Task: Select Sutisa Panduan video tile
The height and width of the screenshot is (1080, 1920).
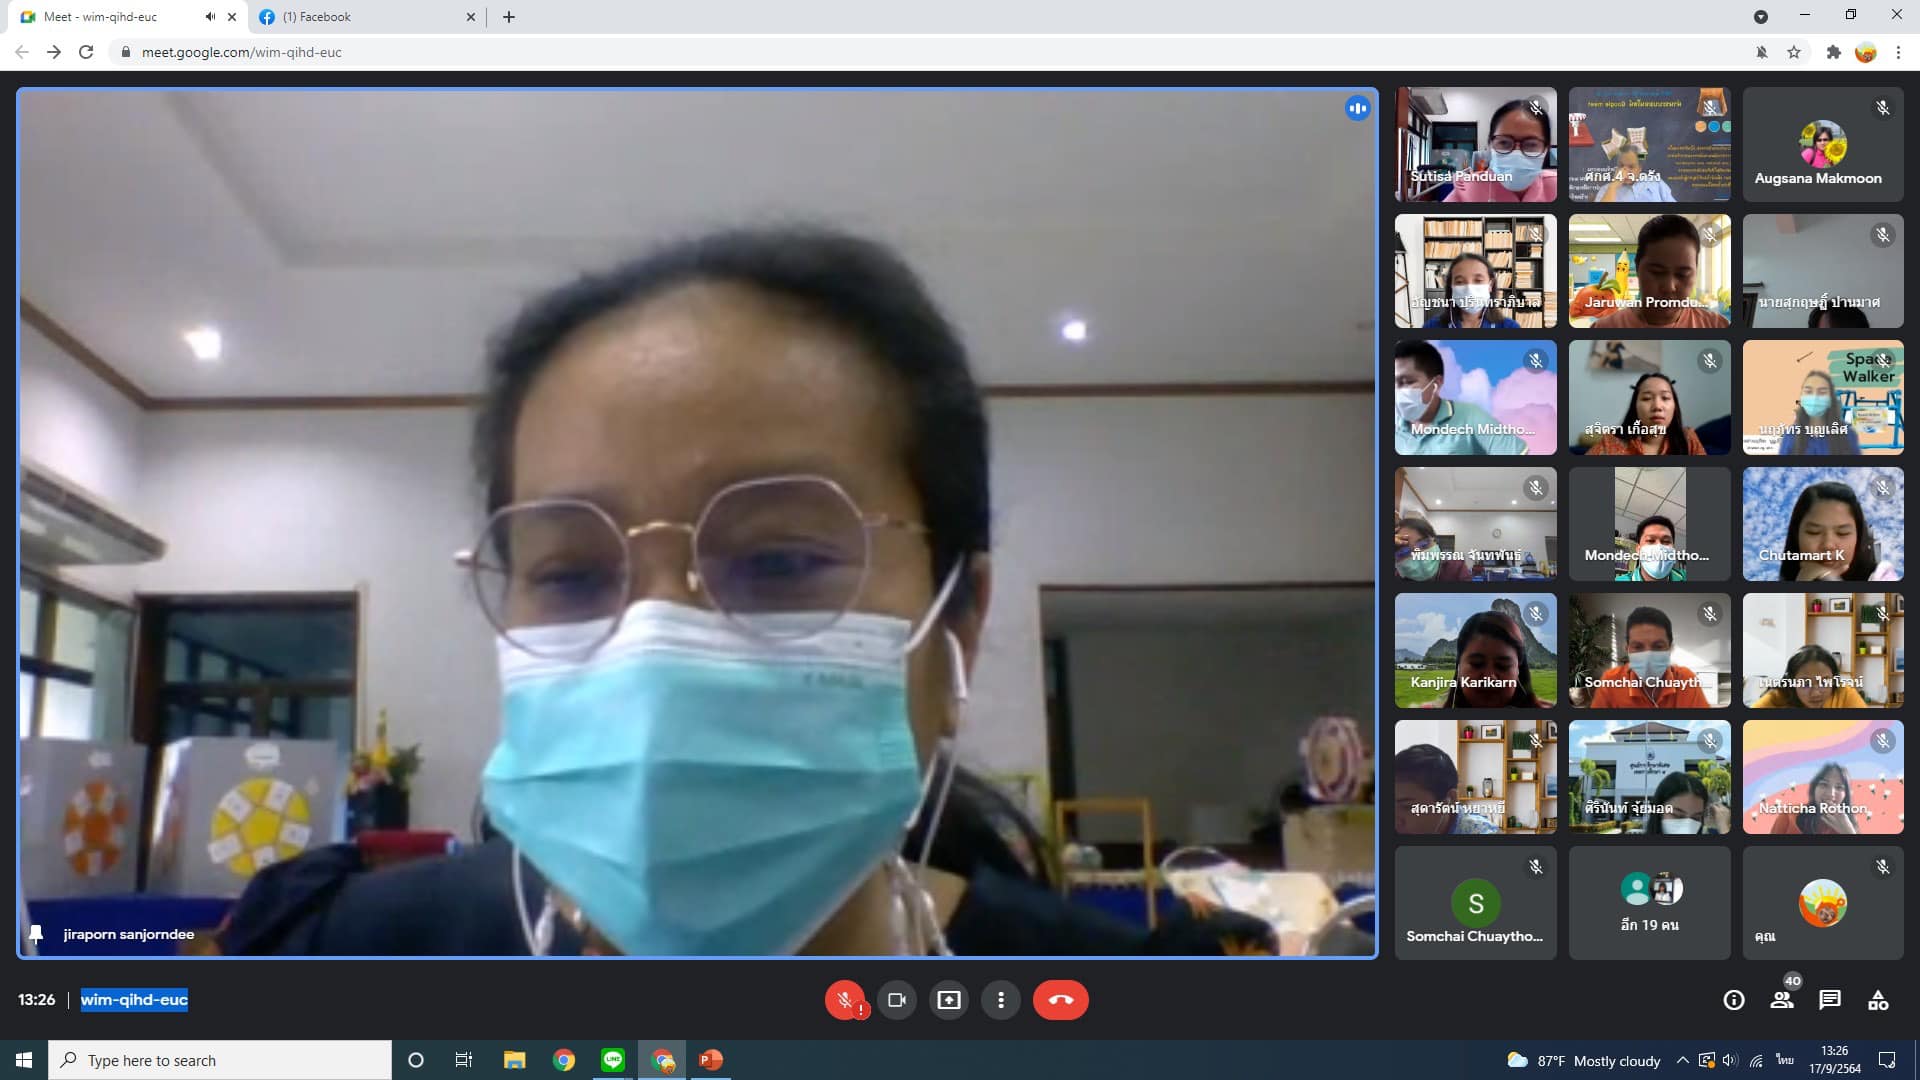Action: click(x=1476, y=144)
